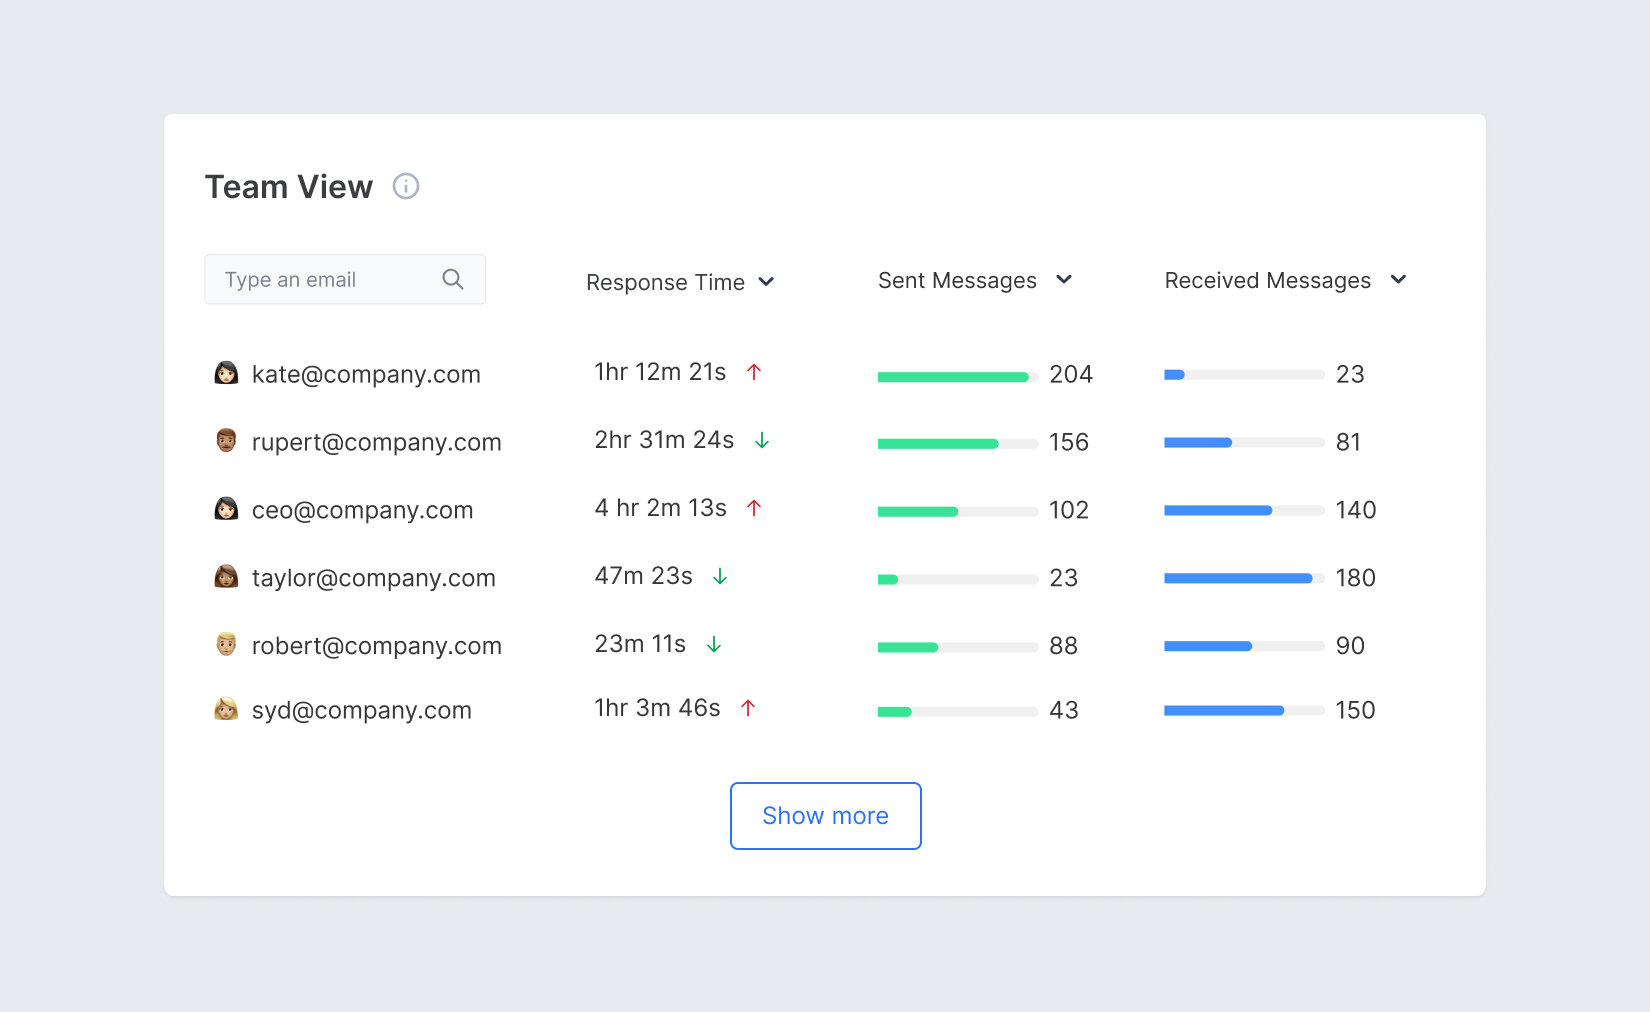Click syd's received messages progress bar
Screen dimensions: 1650x1012
[1243, 710]
